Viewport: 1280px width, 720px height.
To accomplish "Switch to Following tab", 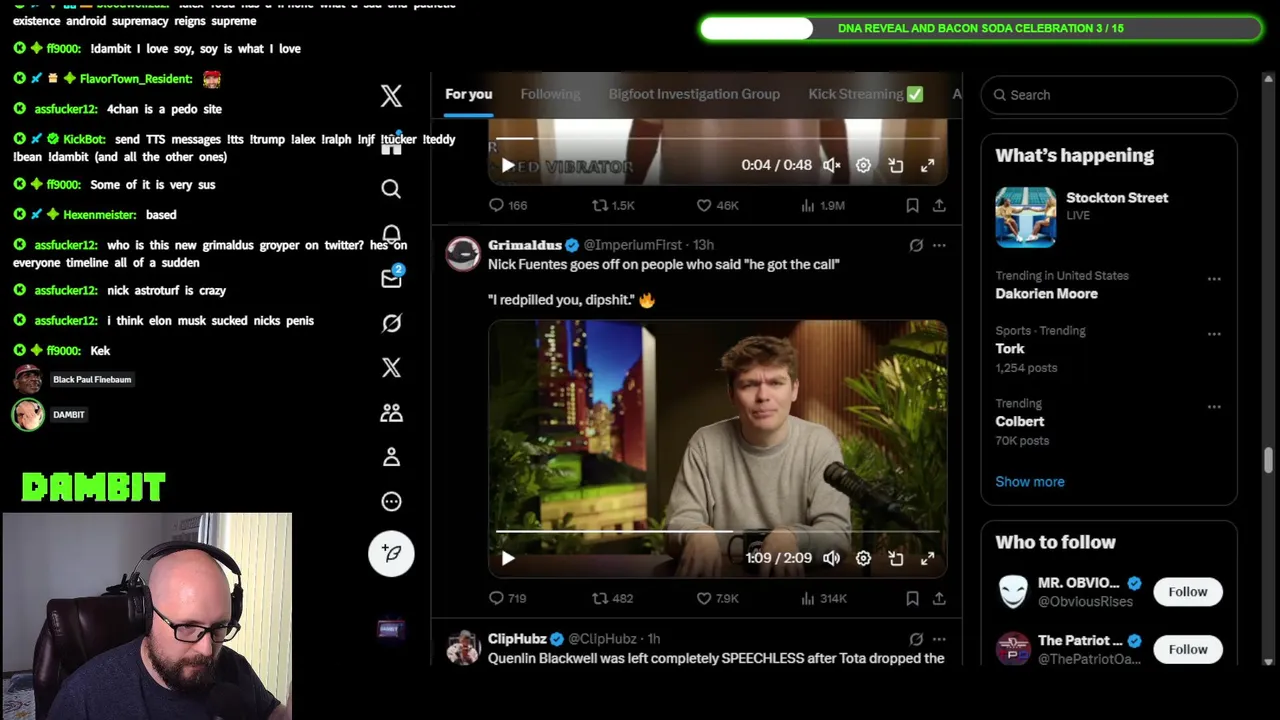I will click(x=550, y=94).
